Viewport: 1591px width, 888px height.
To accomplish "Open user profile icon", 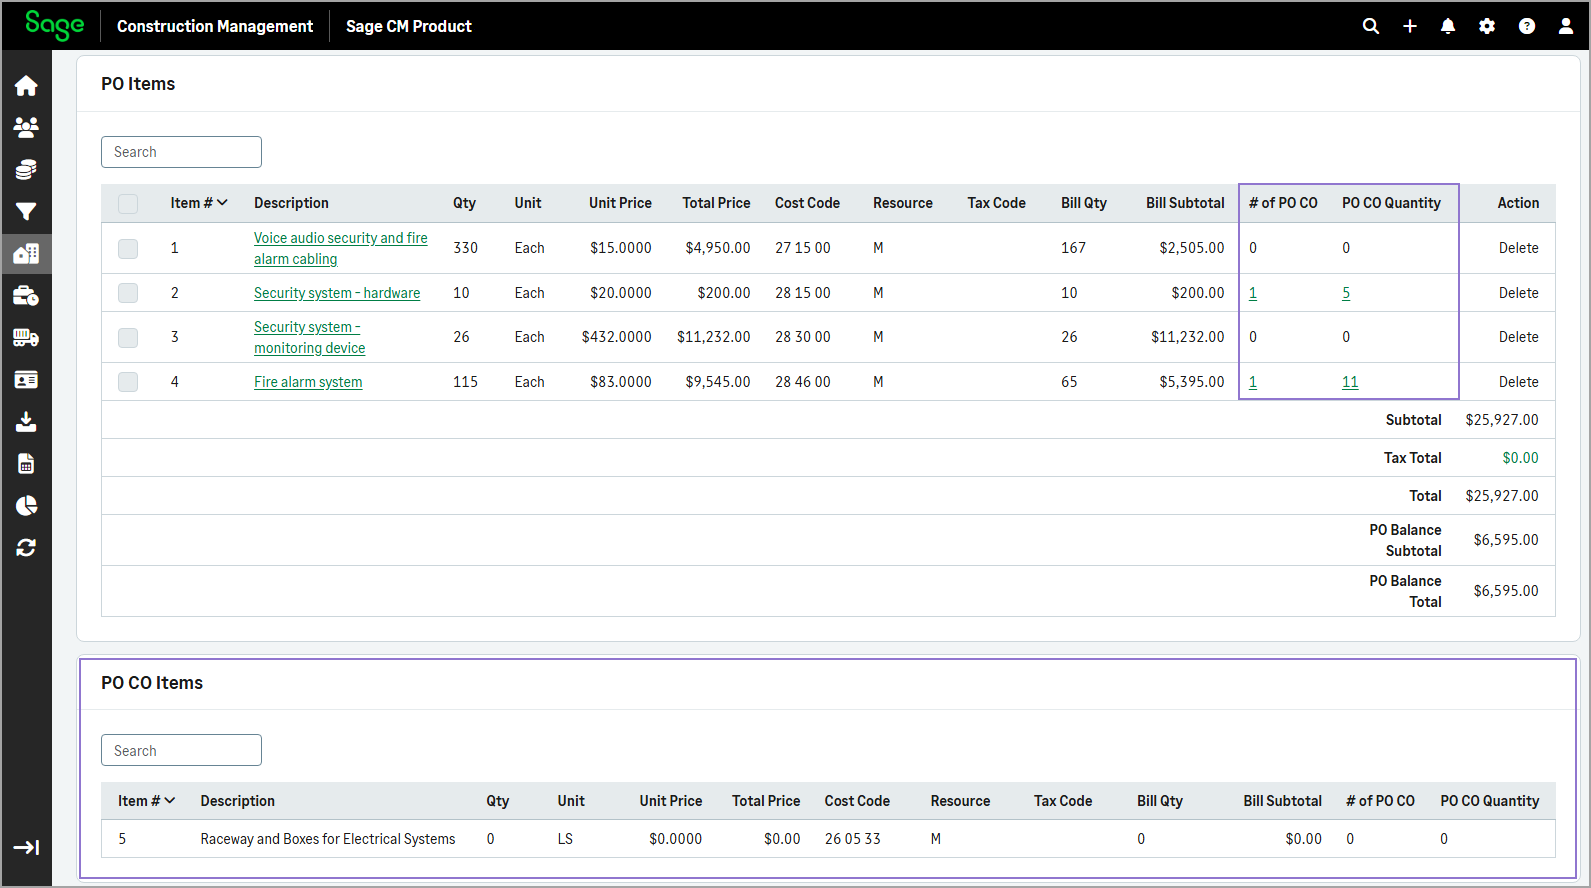I will (1566, 26).
